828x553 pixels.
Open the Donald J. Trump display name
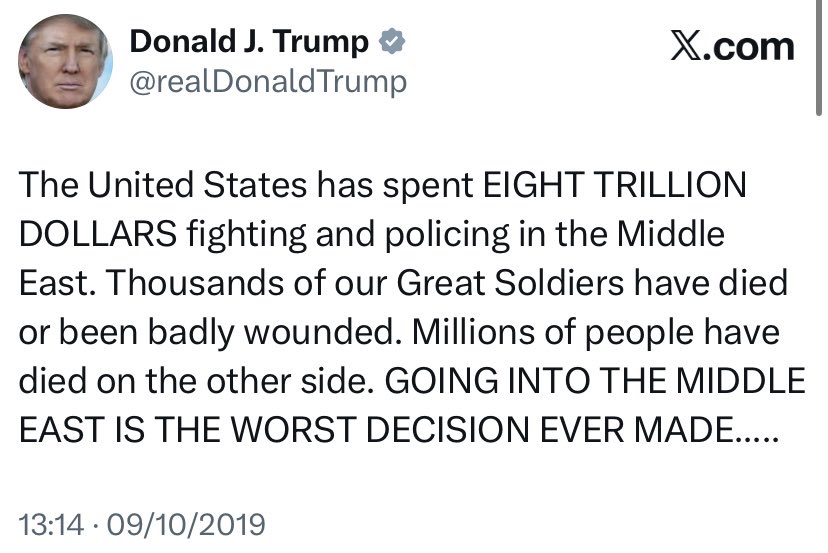250,42
